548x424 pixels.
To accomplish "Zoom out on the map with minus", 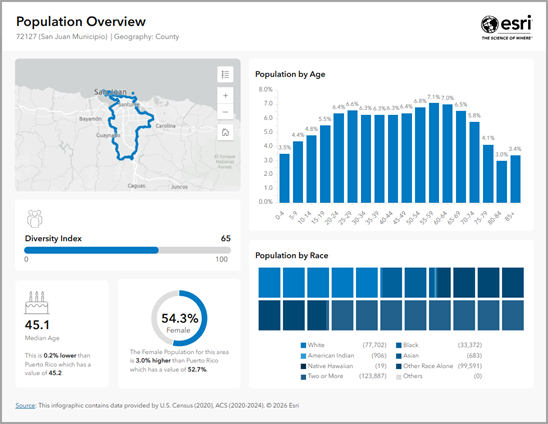I will pyautogui.click(x=225, y=112).
